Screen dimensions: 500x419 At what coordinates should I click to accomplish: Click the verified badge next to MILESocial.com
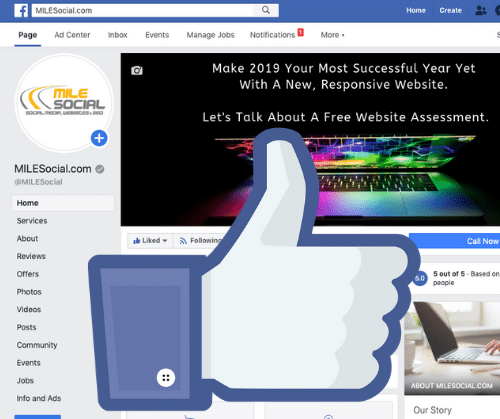point(100,169)
